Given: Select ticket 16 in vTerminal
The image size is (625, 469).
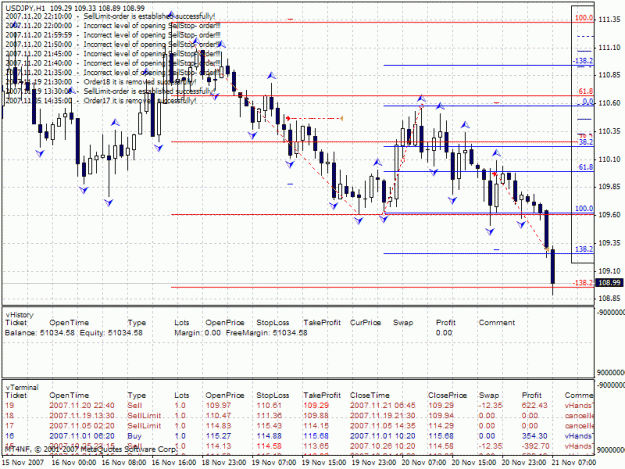Looking at the screenshot, I should click(10, 436).
